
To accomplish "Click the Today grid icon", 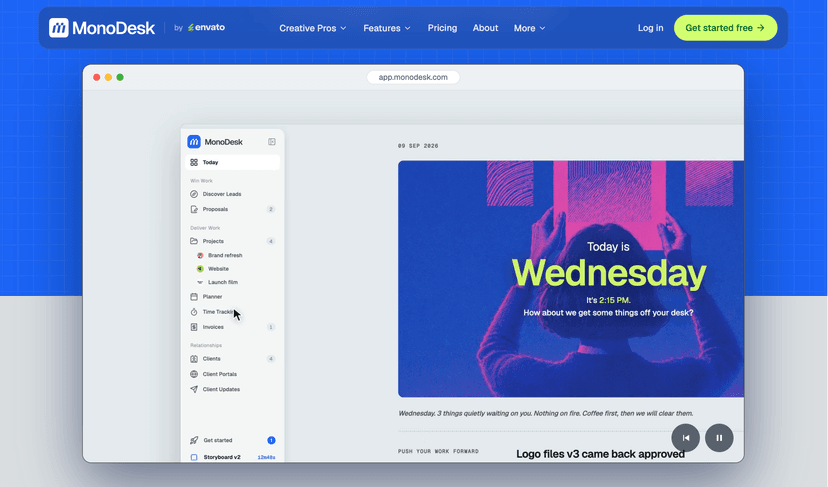I will (194, 162).
